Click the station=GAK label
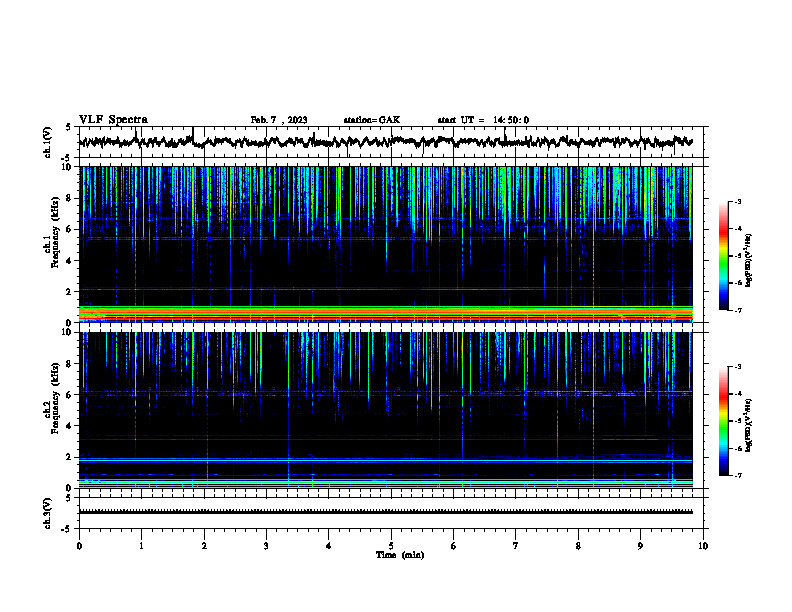 (x=372, y=120)
